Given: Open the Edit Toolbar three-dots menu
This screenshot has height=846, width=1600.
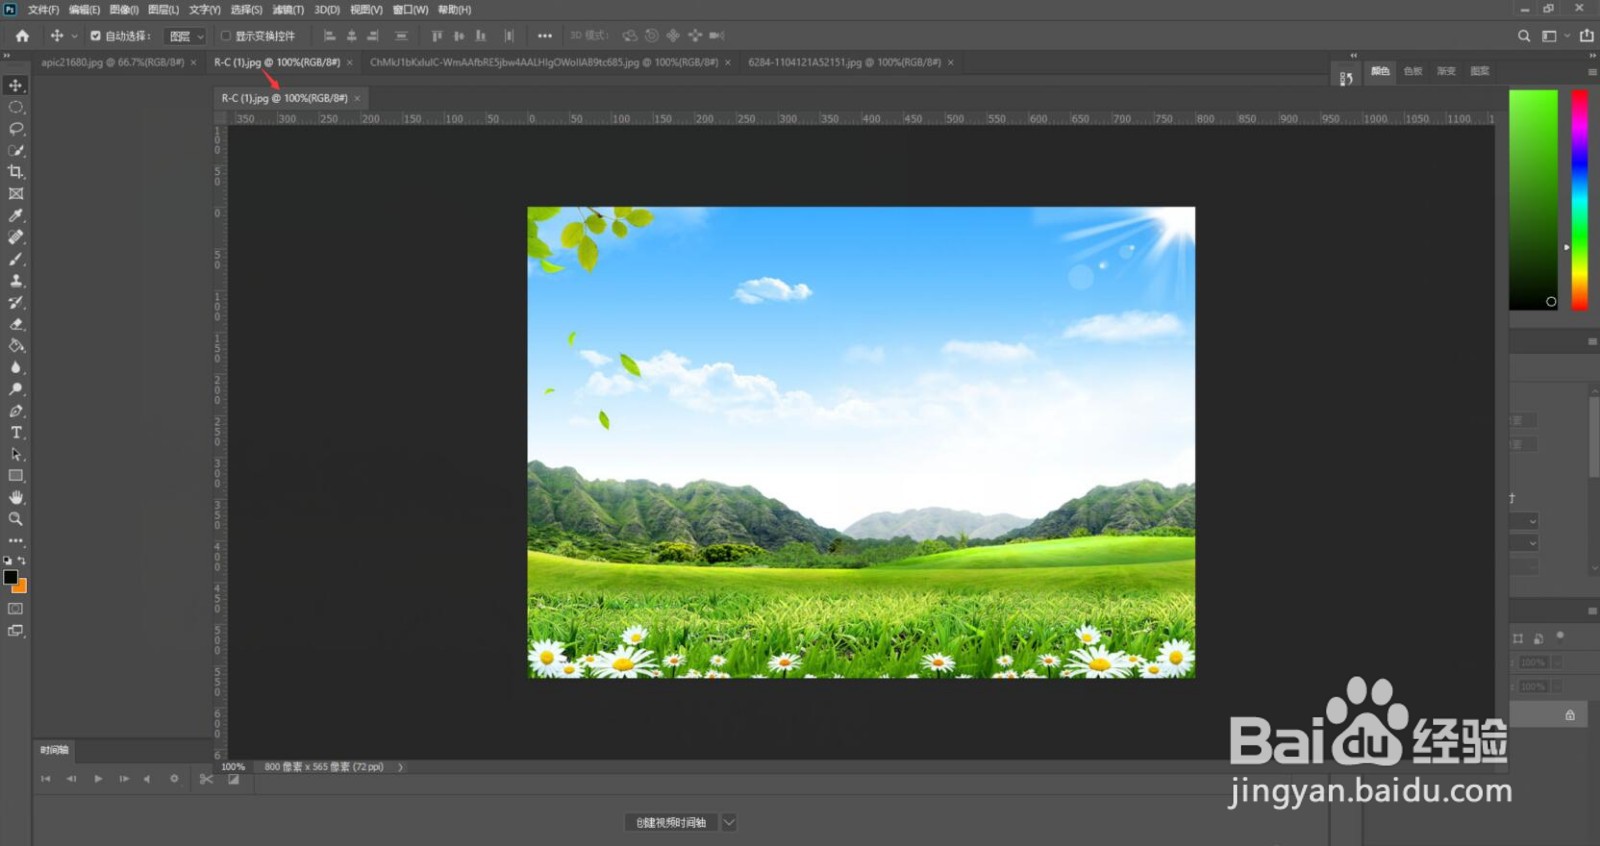Looking at the screenshot, I should click(16, 541).
